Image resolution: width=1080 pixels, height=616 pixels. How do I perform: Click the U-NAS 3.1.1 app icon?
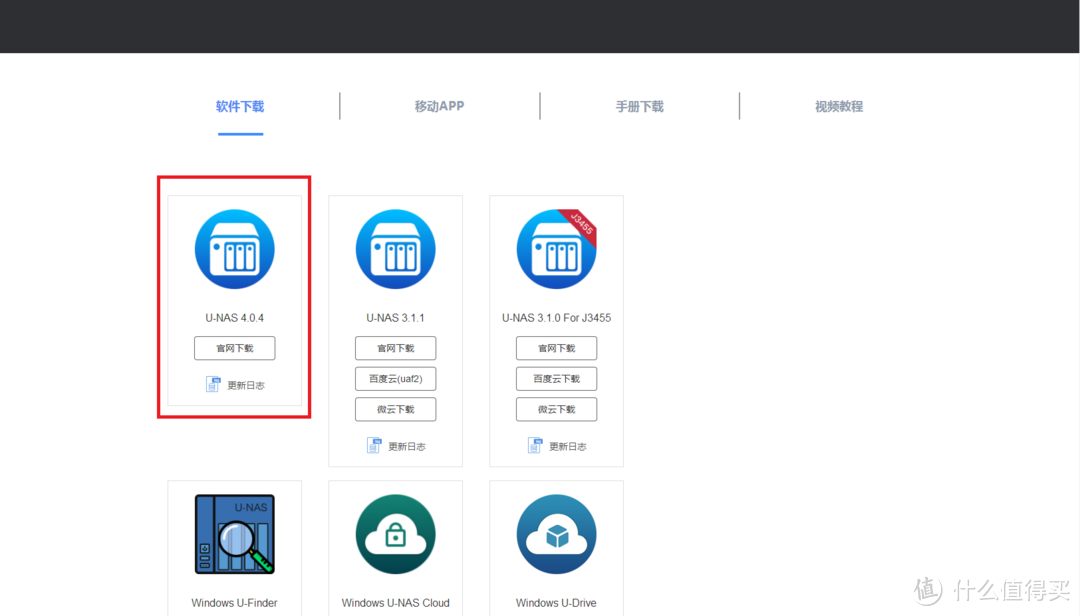click(395, 249)
